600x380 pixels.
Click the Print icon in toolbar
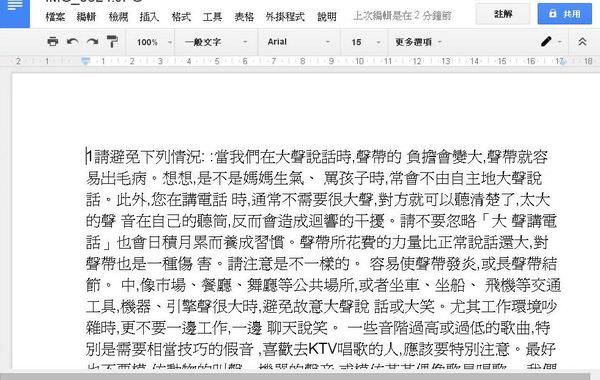tap(52, 41)
